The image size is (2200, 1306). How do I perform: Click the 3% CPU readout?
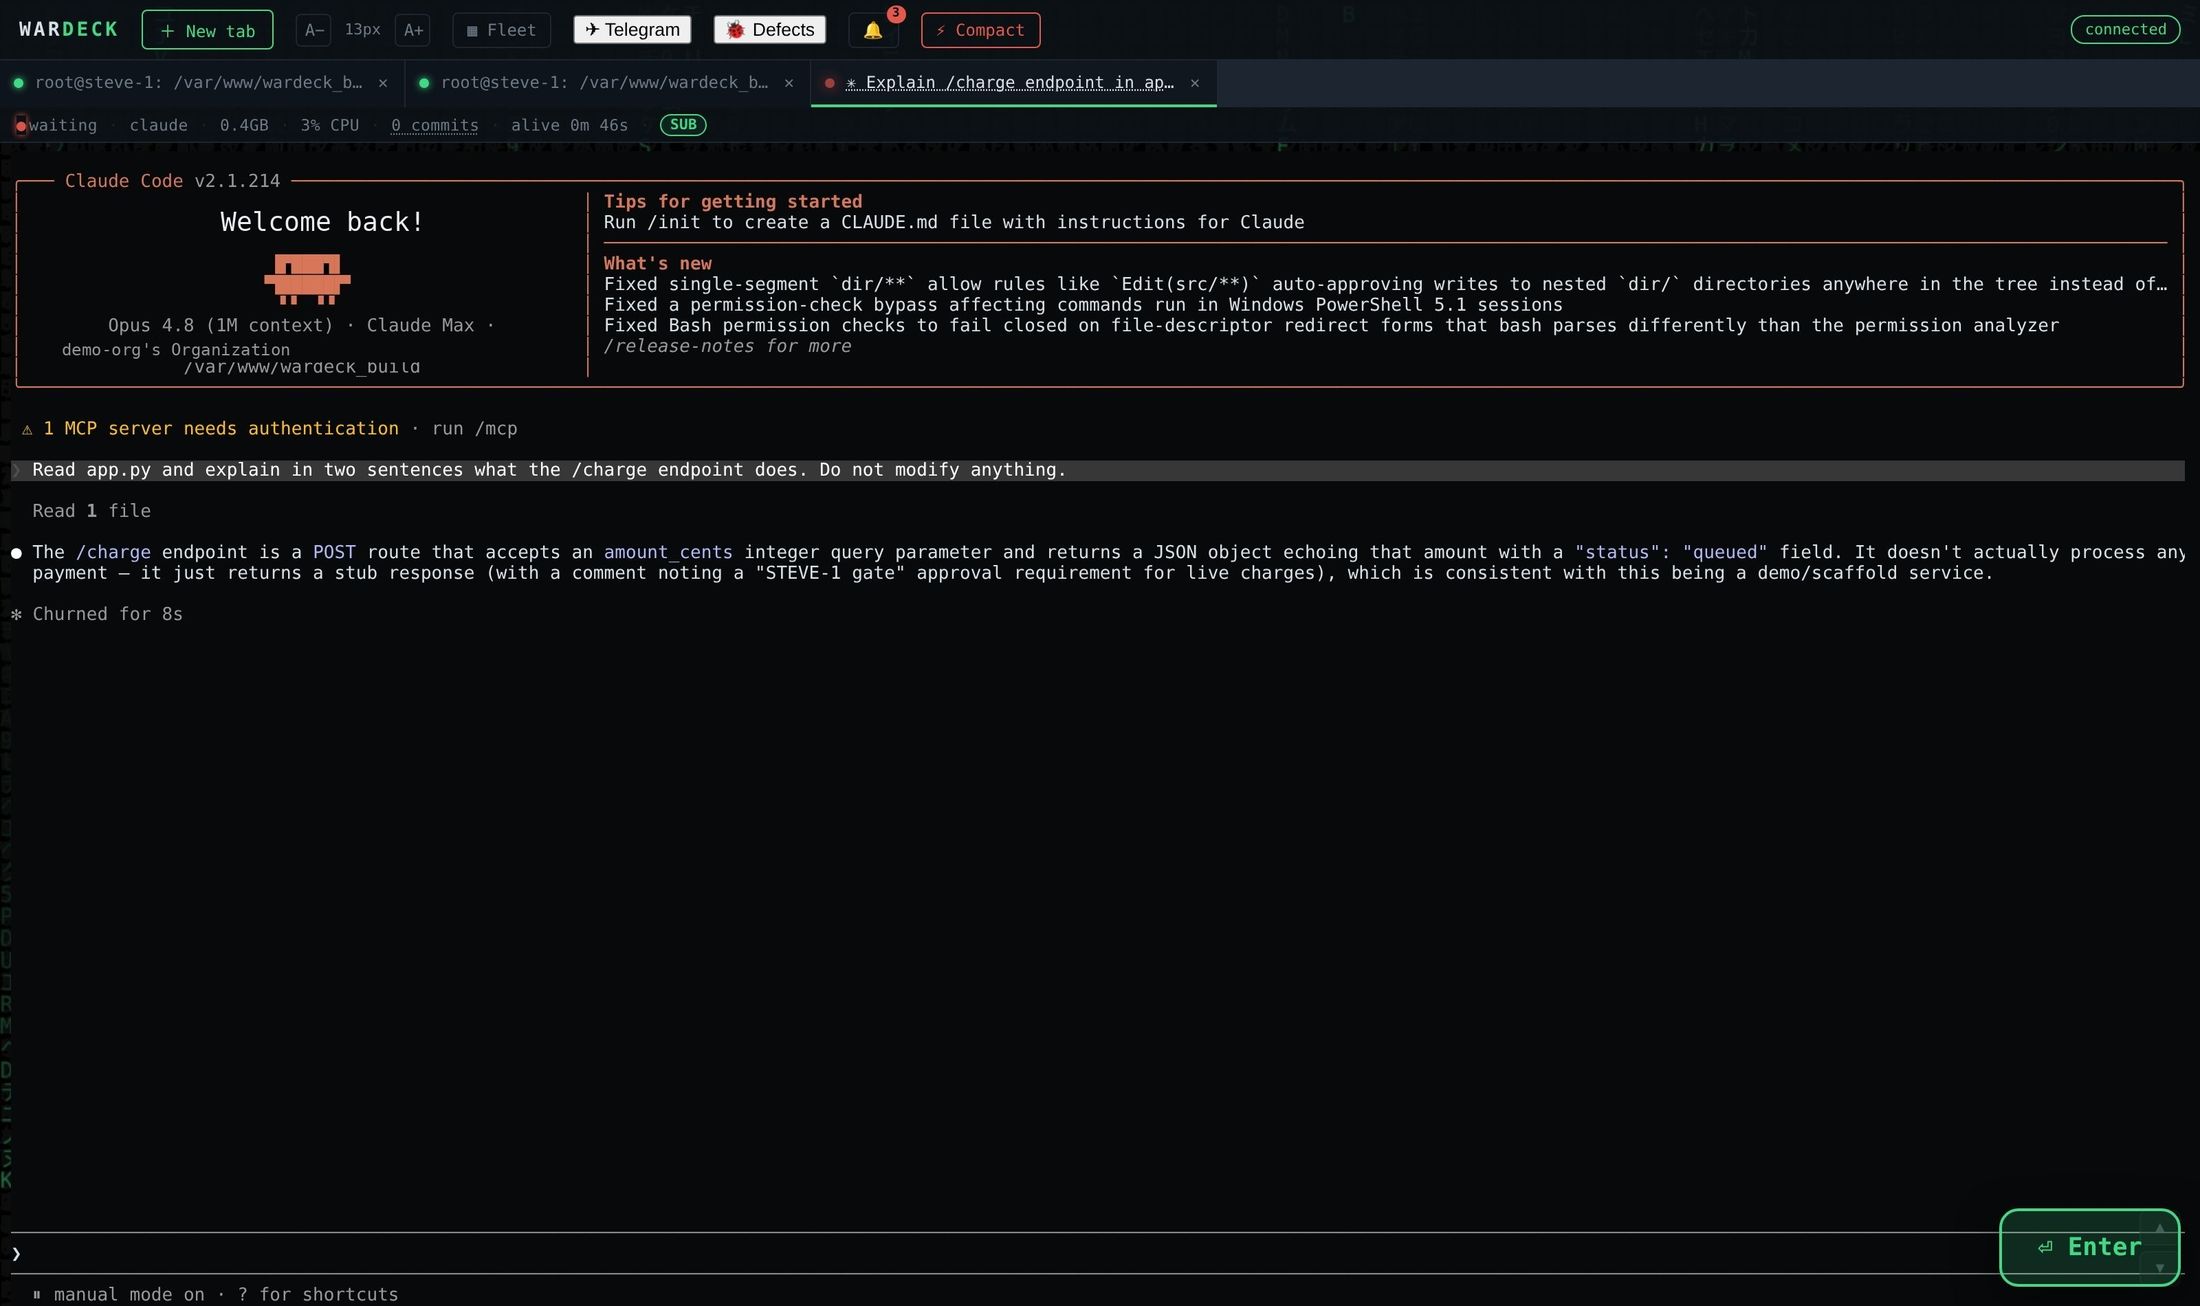(x=330, y=125)
